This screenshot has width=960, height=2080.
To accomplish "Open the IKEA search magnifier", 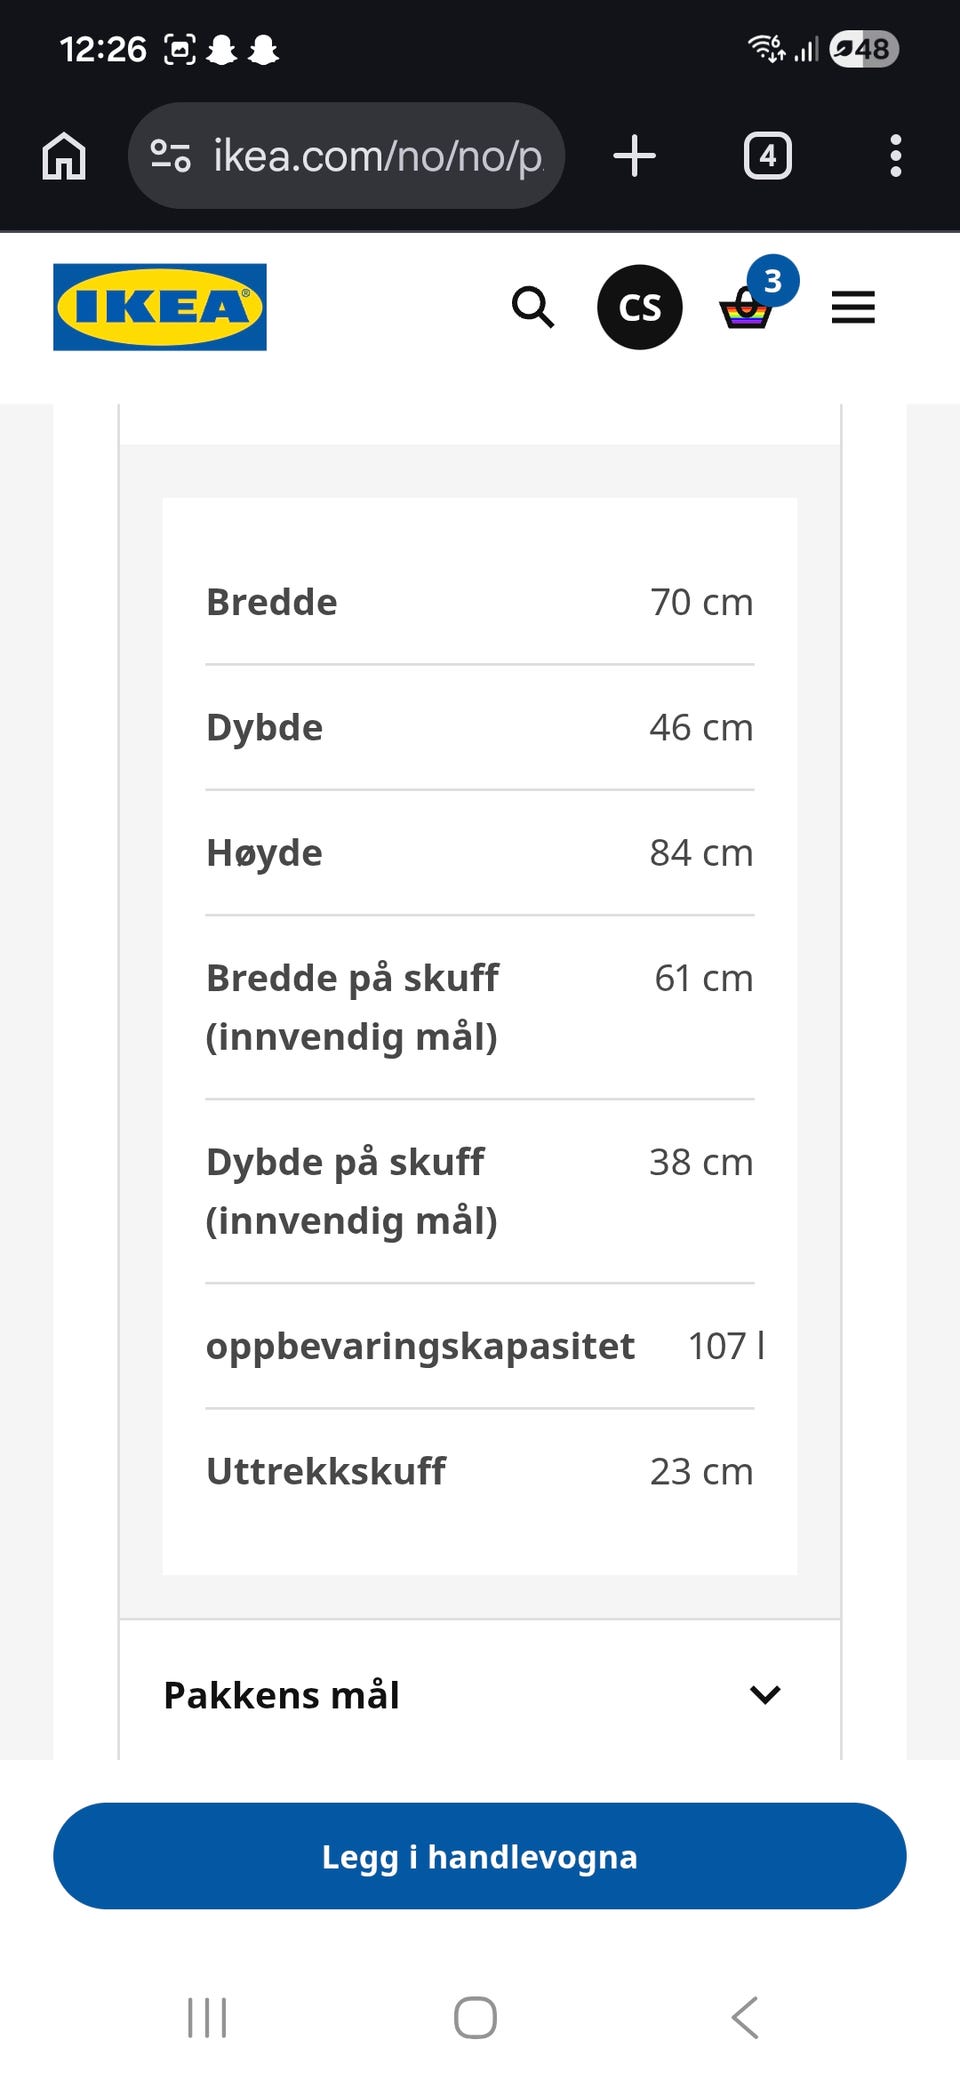I will pyautogui.click(x=533, y=307).
